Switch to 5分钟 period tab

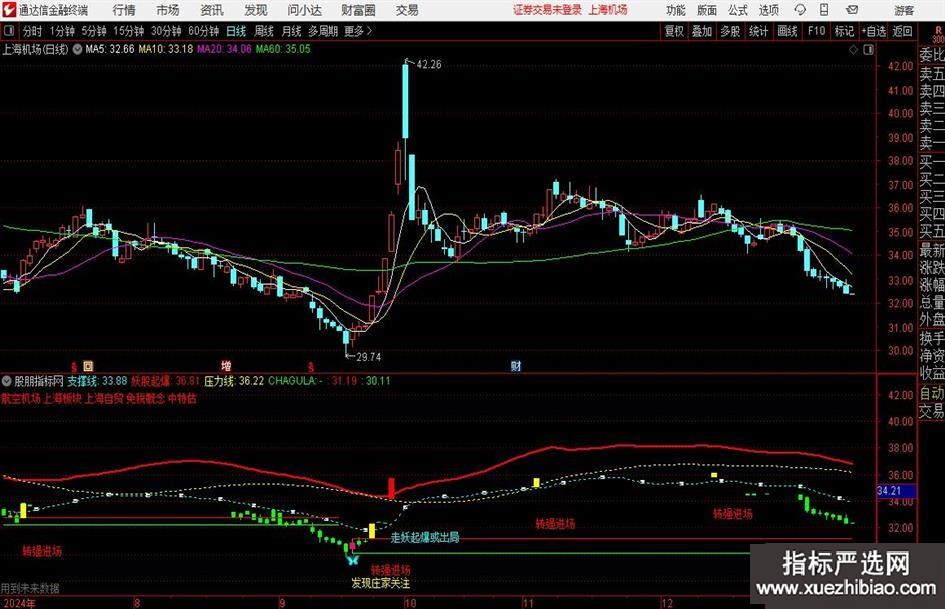click(93, 31)
